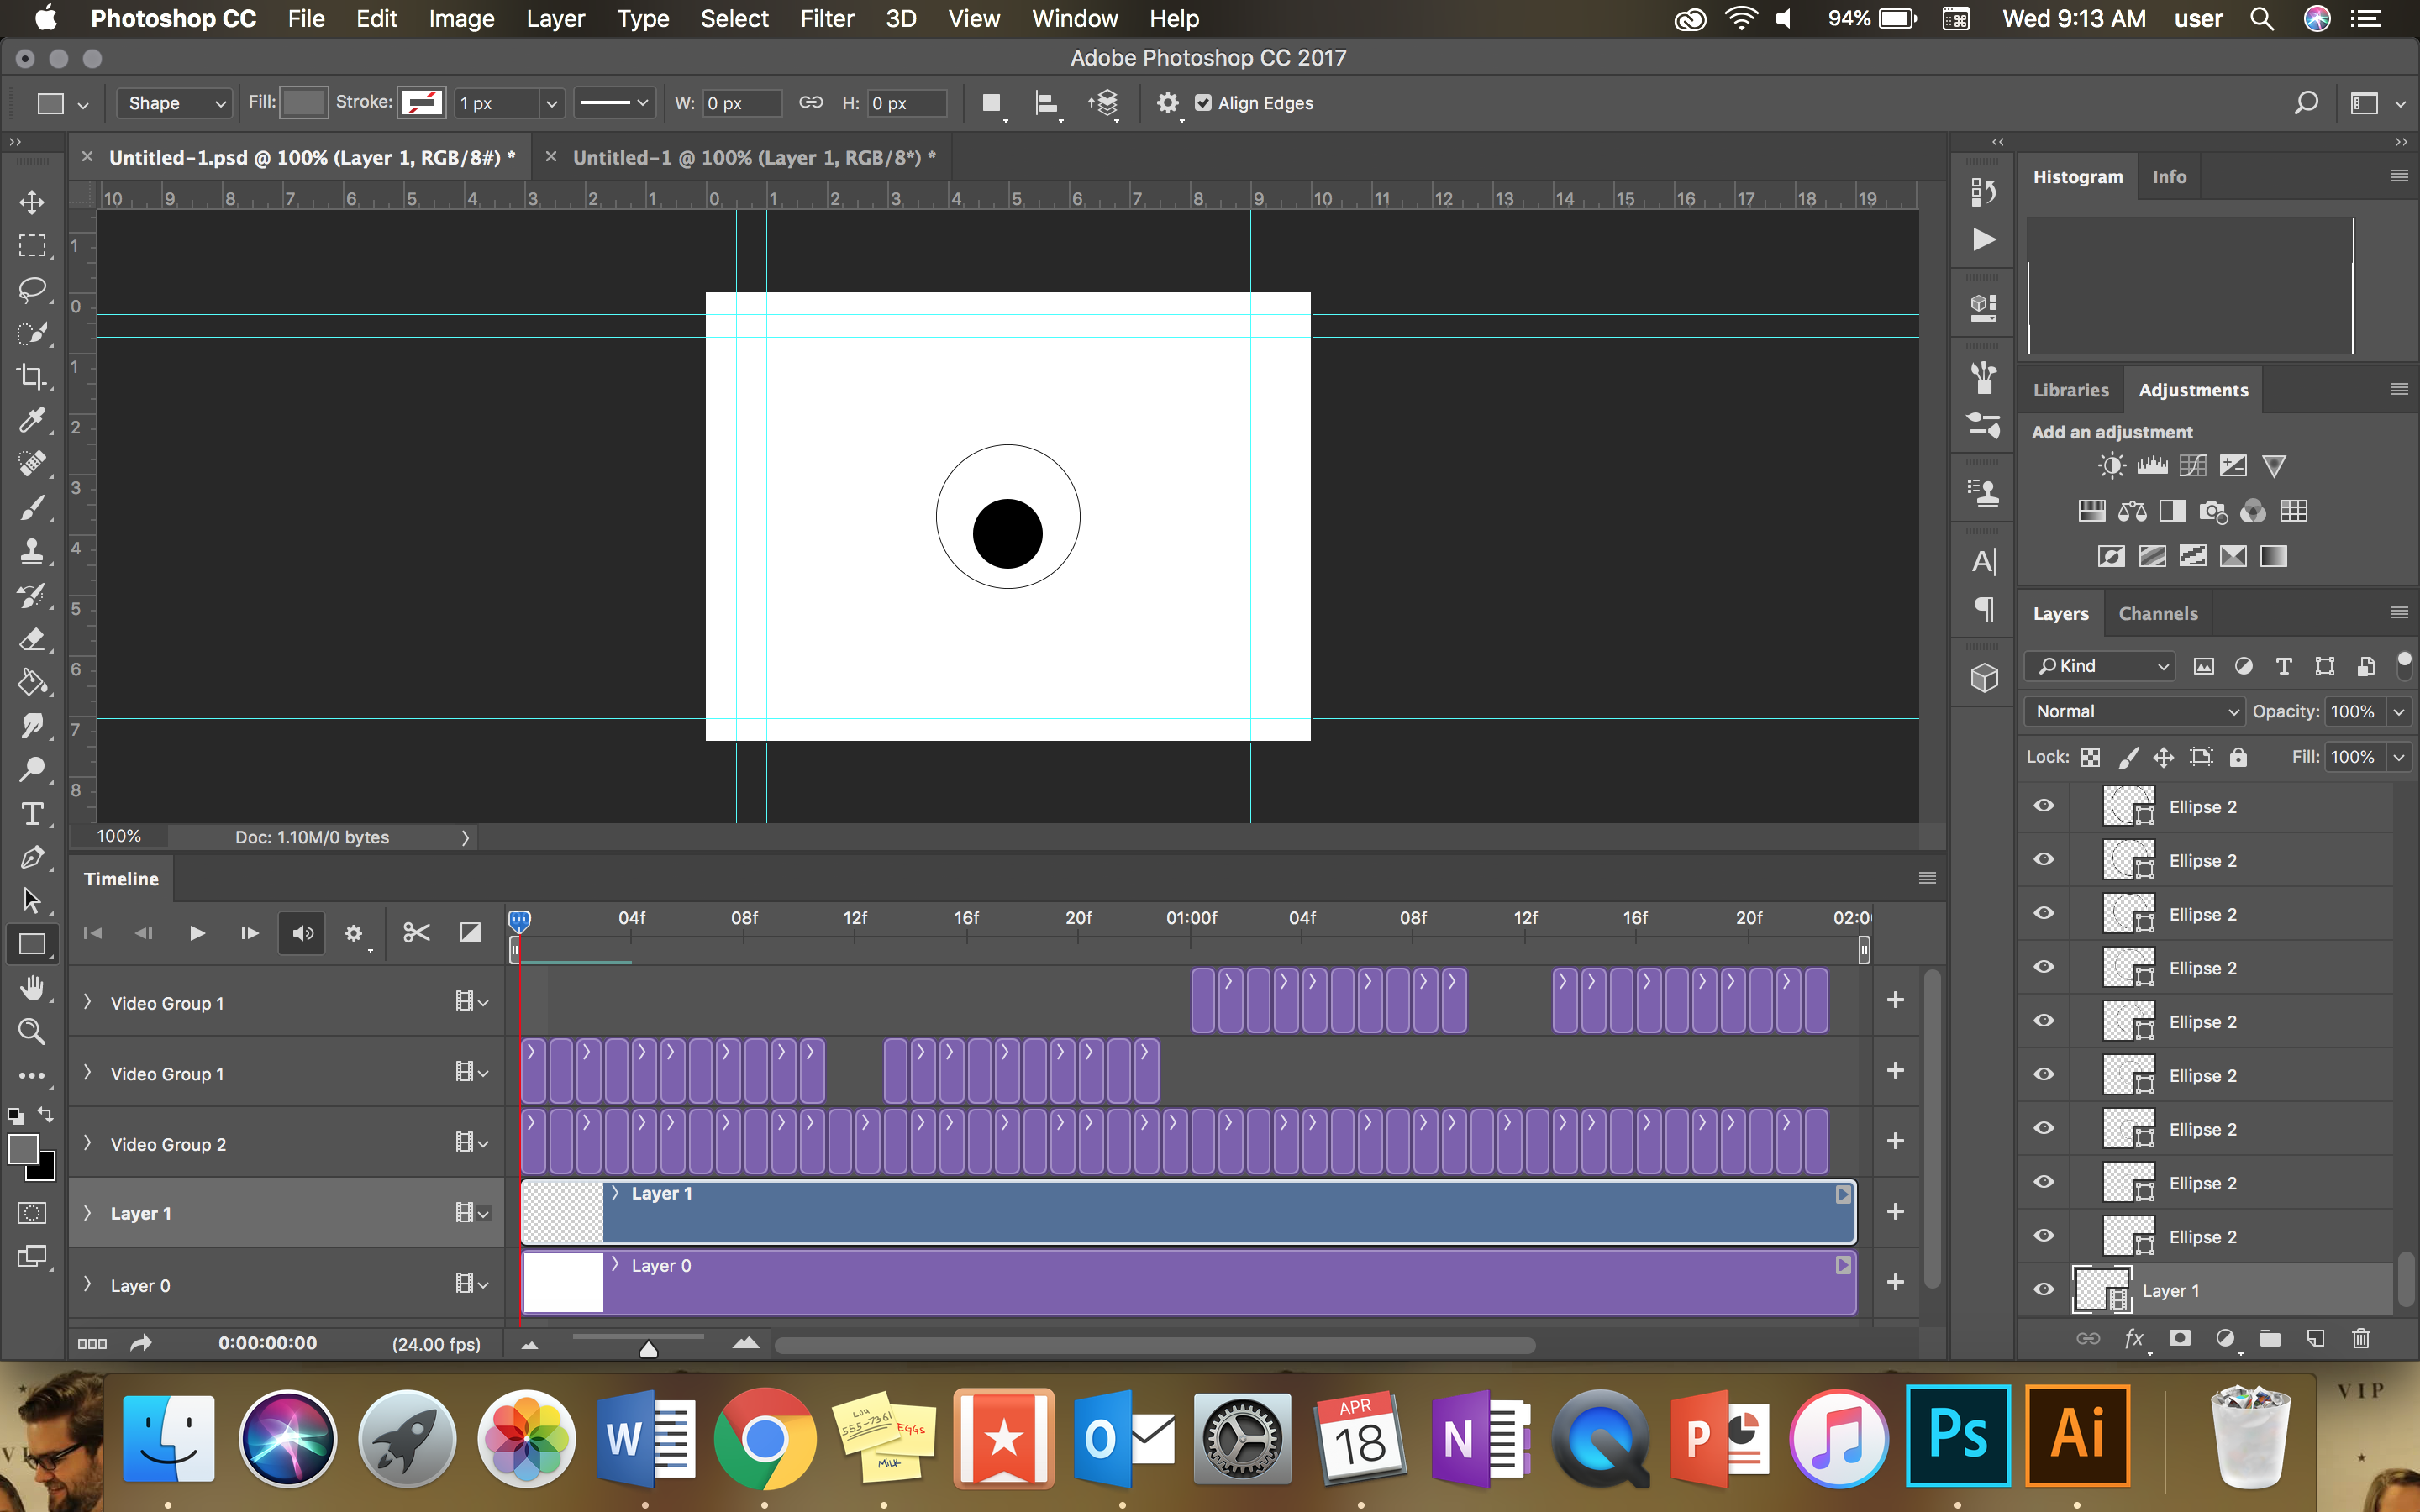Click the Untitled-1 tab to switch document
Viewport: 2420px width, 1512px height.
pos(748,157)
